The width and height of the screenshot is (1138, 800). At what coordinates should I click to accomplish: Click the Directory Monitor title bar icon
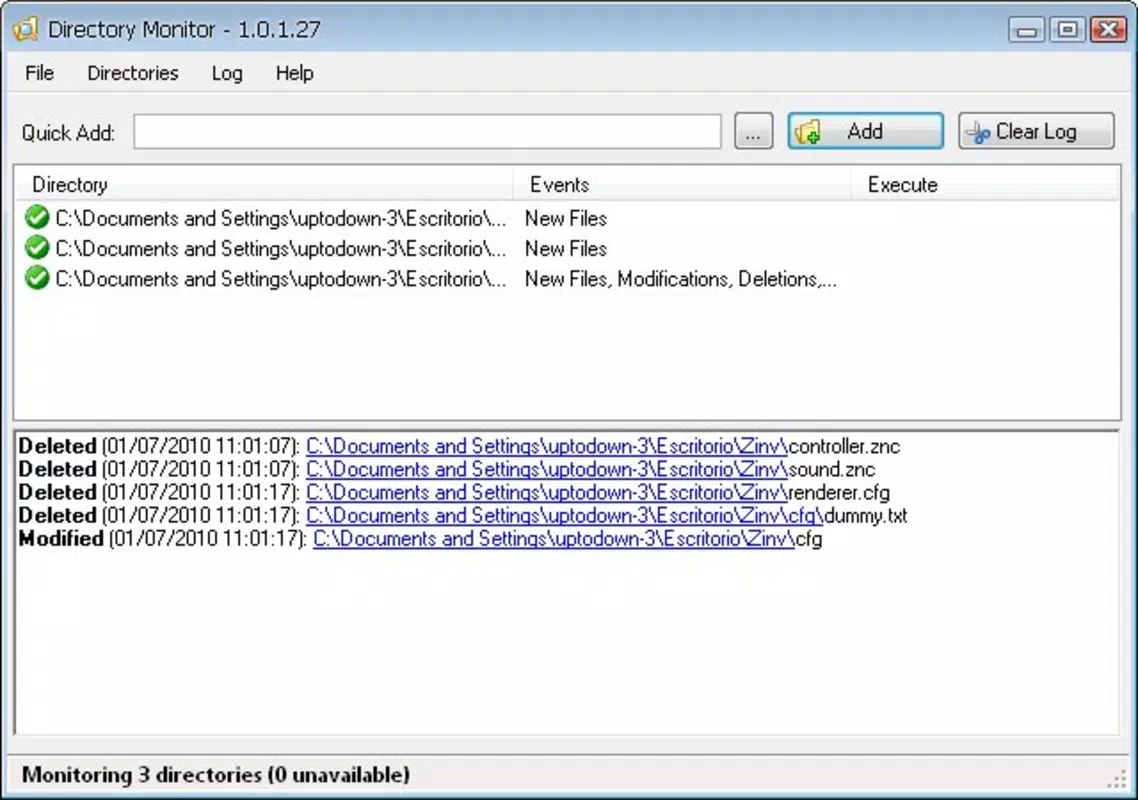[25, 29]
